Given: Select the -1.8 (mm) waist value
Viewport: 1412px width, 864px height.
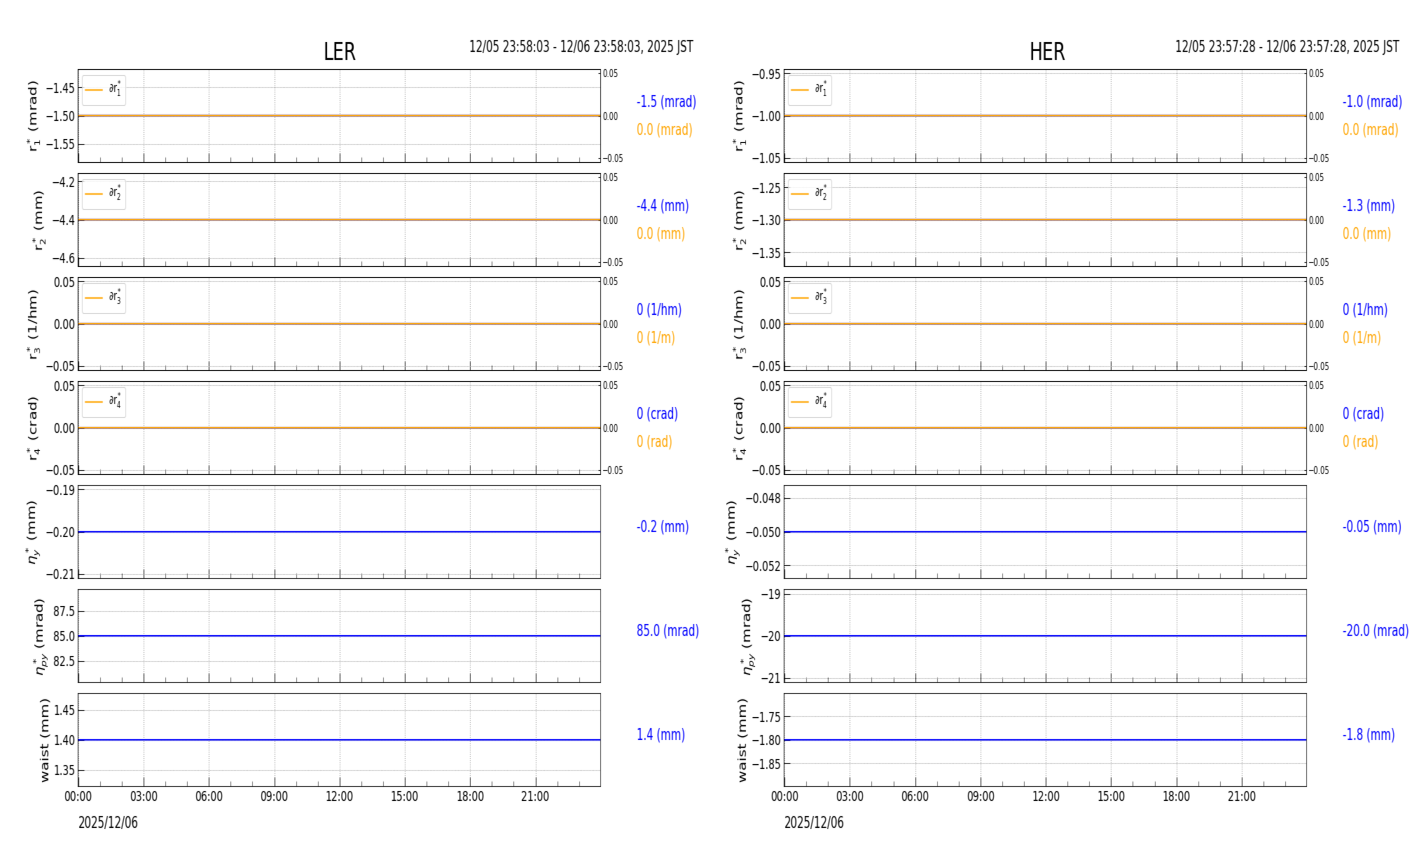Looking at the screenshot, I should click(x=1369, y=735).
